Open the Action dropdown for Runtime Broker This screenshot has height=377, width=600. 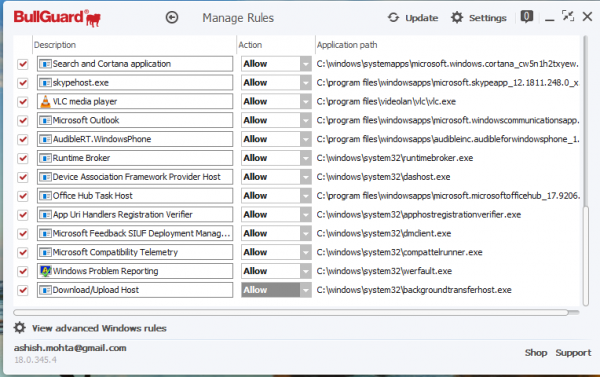pos(305,158)
